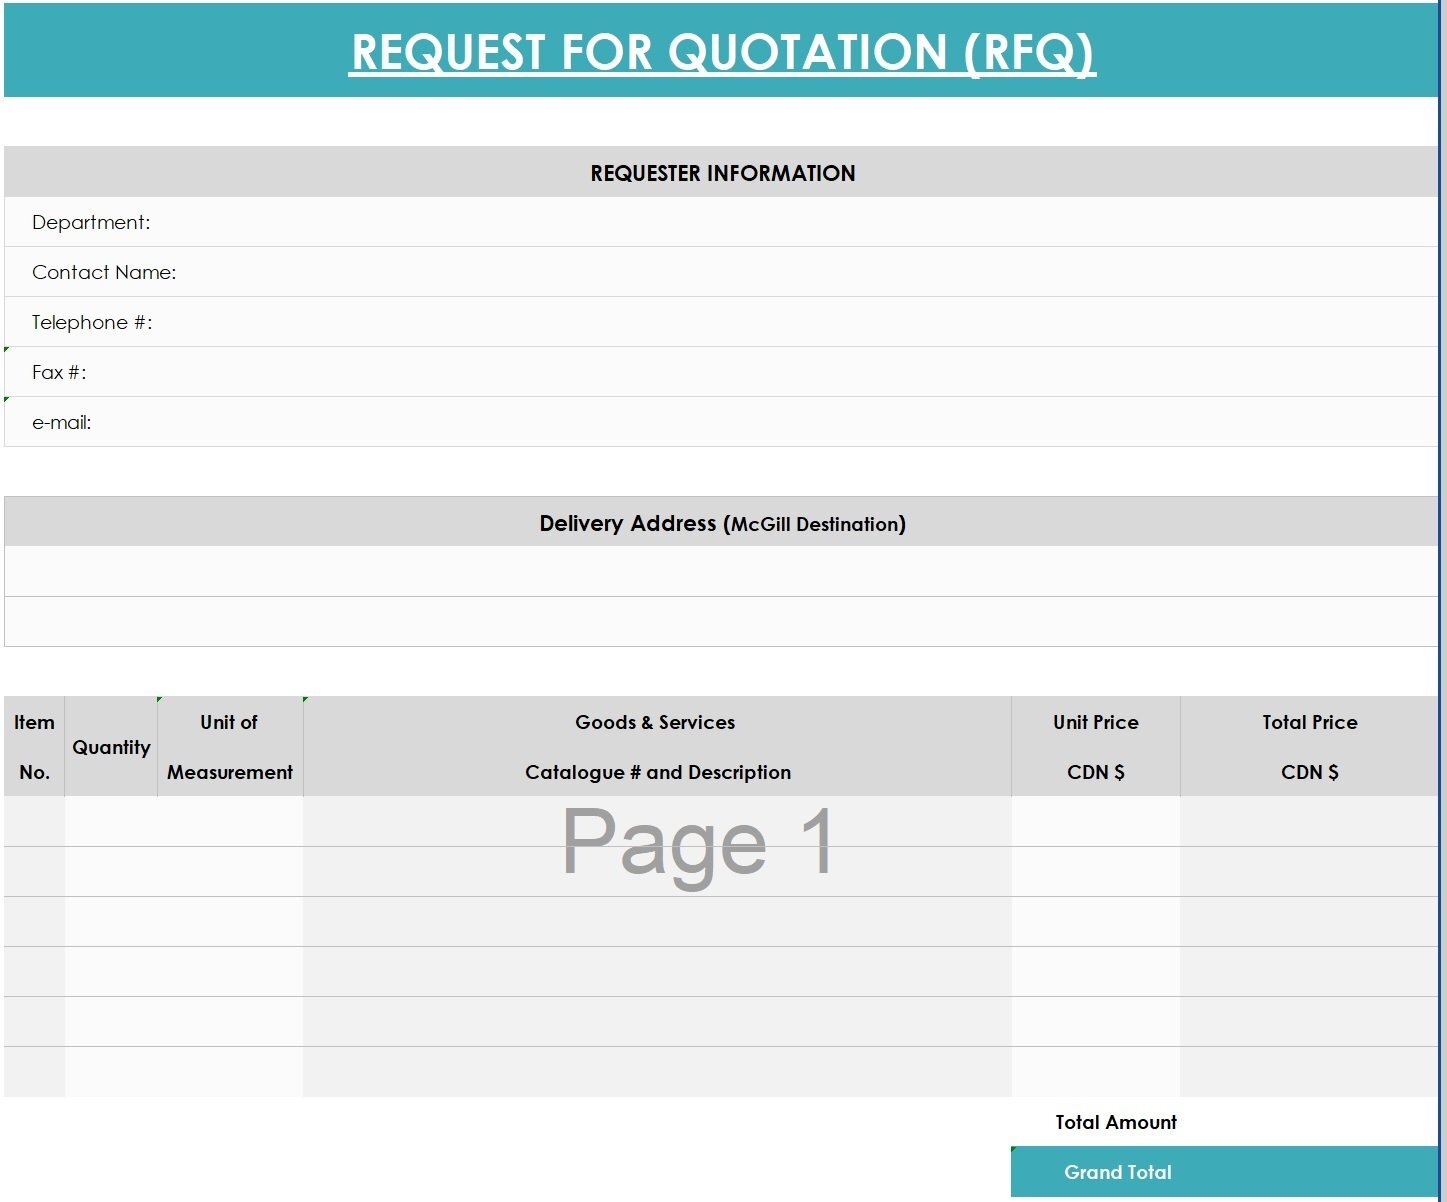Select the Contact Name field
This screenshot has height=1202, width=1447.
(x=722, y=272)
